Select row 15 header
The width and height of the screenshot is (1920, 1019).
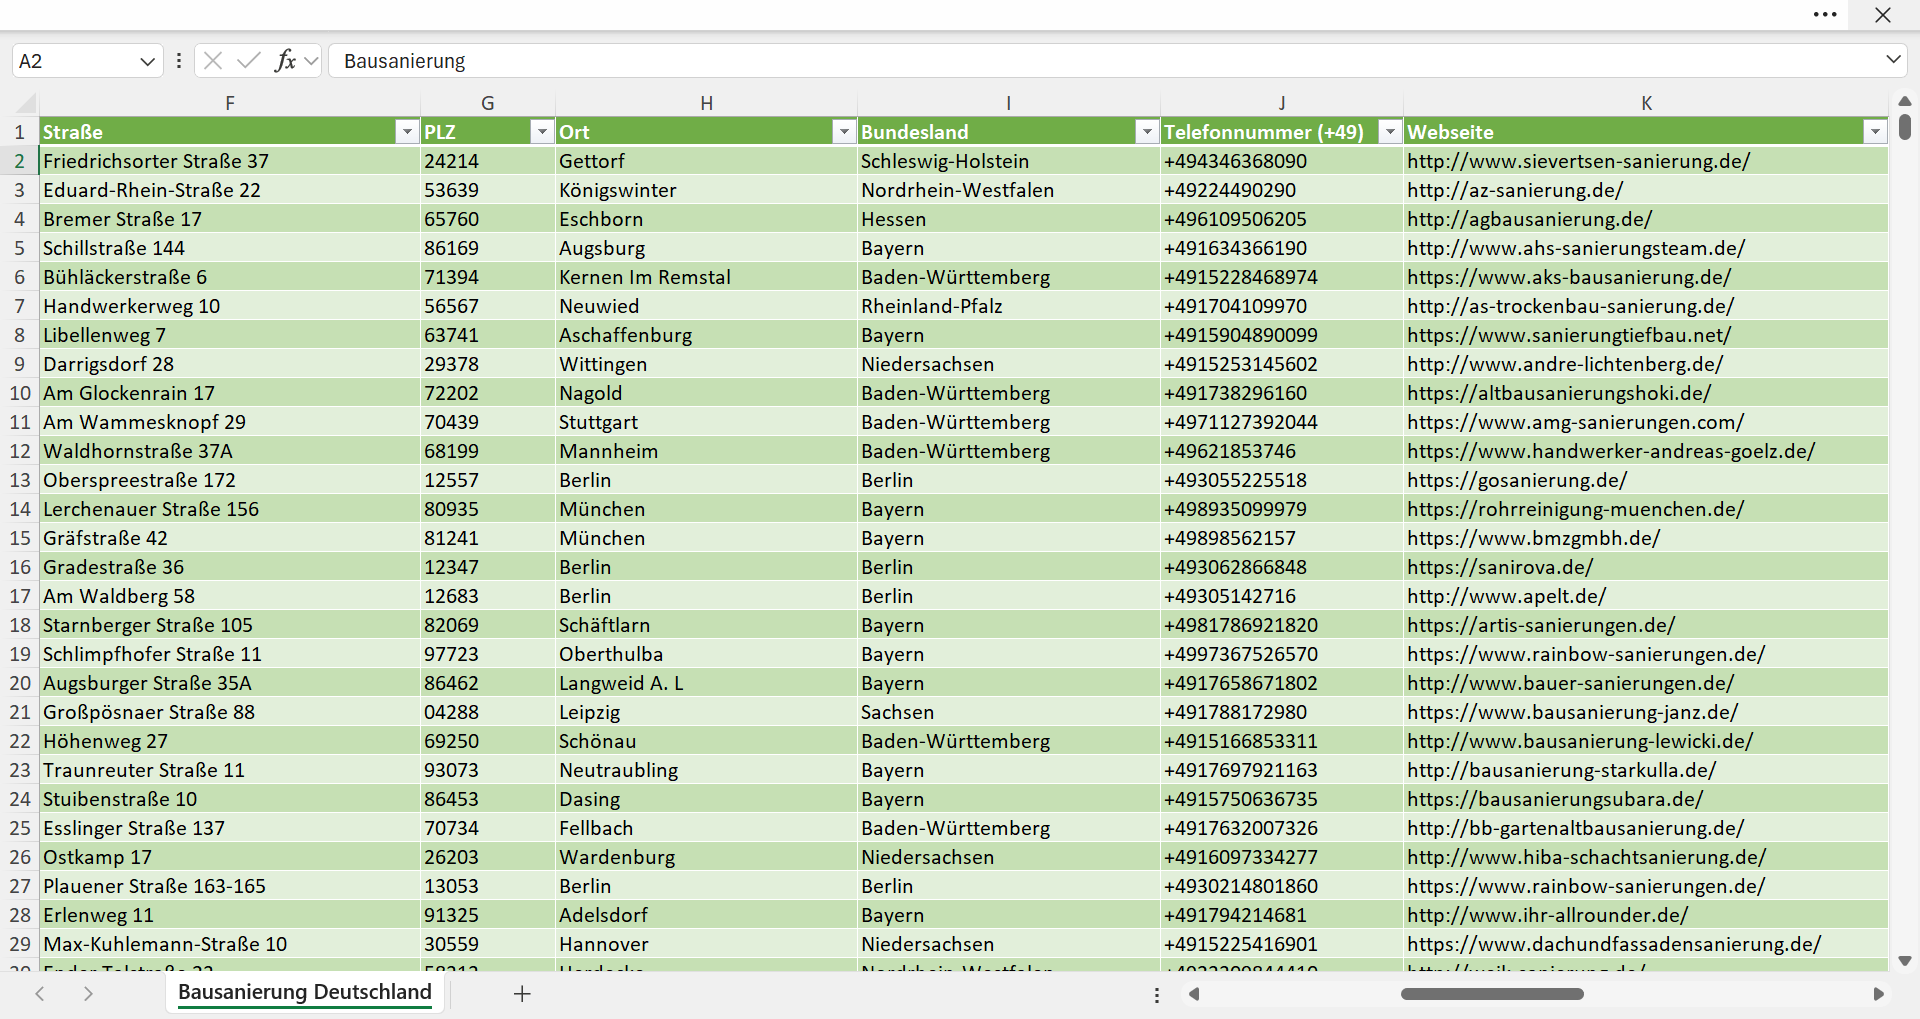point(19,538)
